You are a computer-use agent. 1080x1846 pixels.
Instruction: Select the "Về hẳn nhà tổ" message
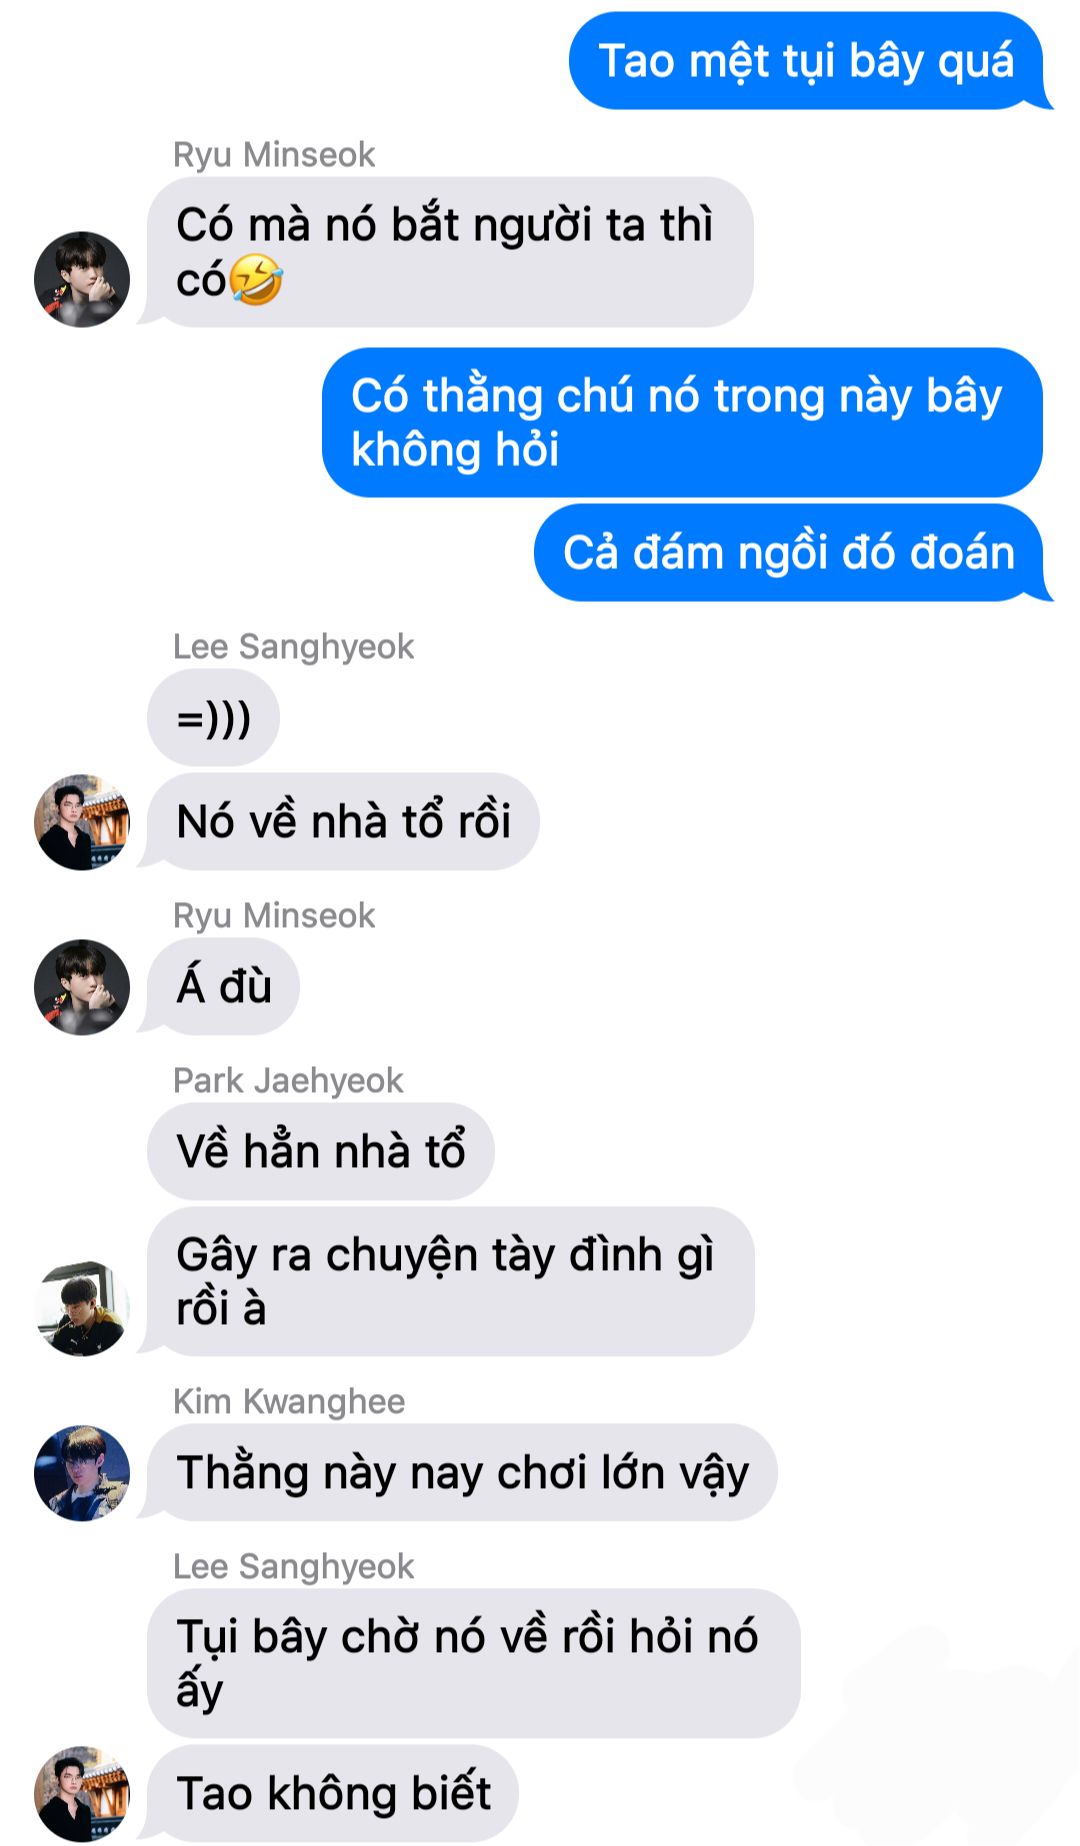pyautogui.click(x=321, y=1151)
